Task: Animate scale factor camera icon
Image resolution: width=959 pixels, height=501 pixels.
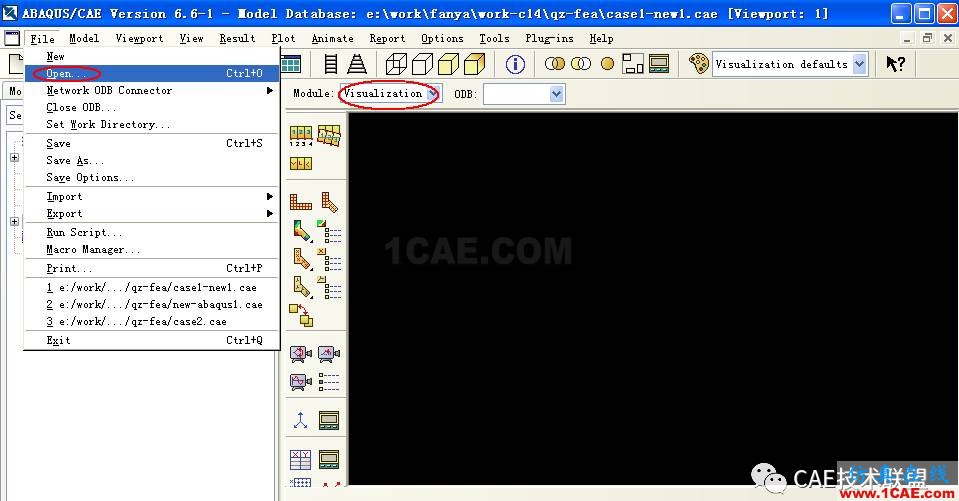Action: (x=300, y=354)
